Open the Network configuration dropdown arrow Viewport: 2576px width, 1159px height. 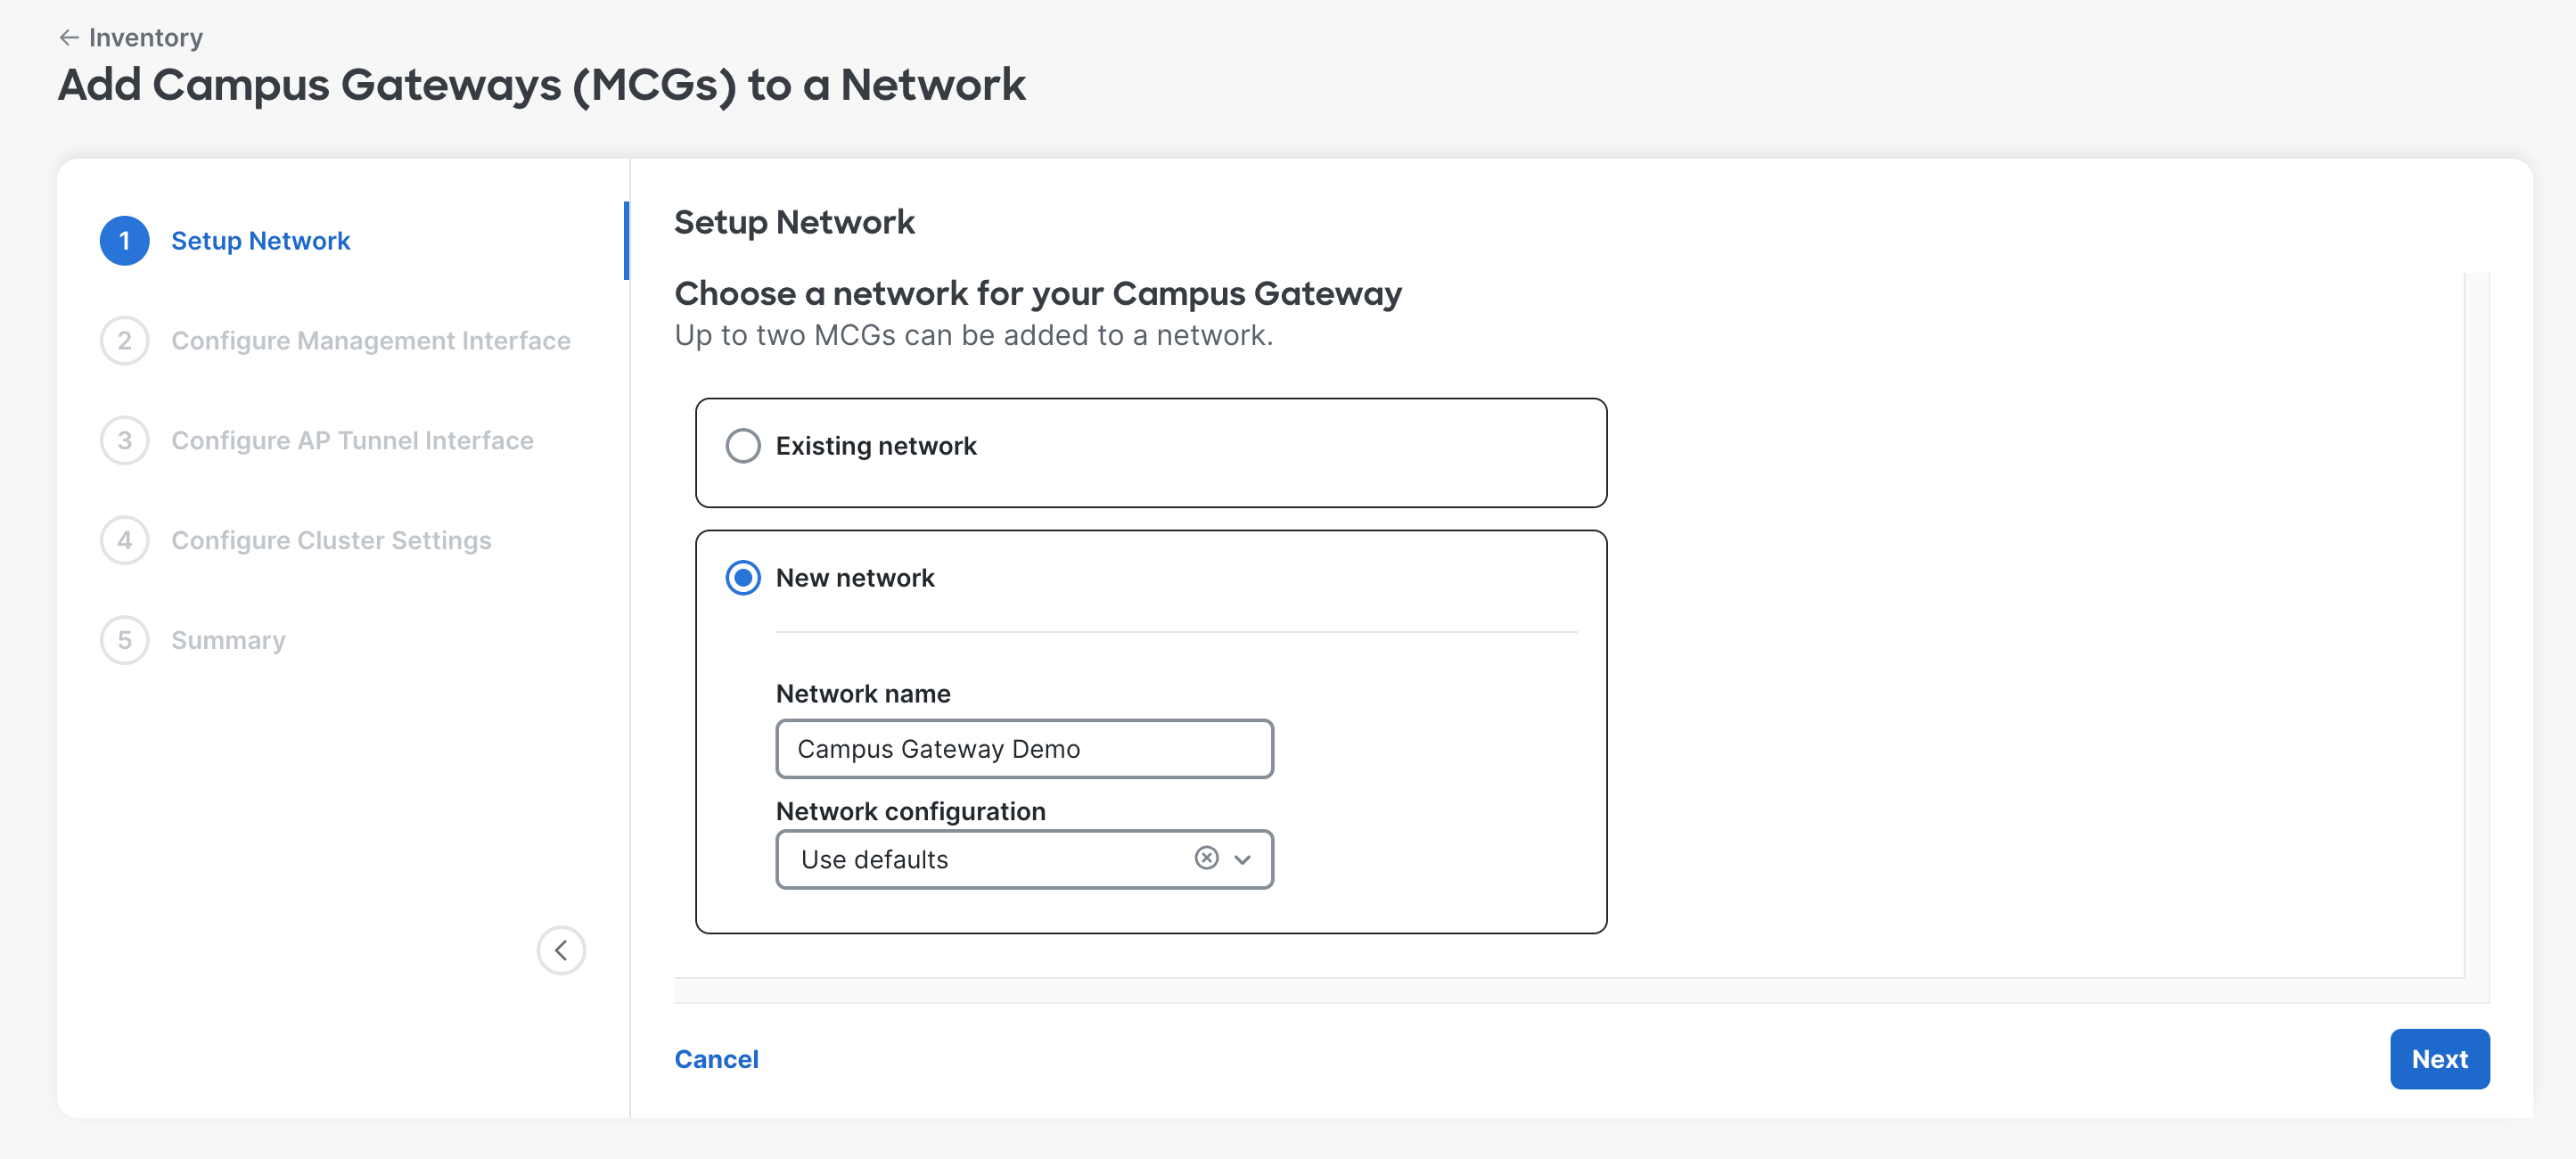tap(1242, 859)
